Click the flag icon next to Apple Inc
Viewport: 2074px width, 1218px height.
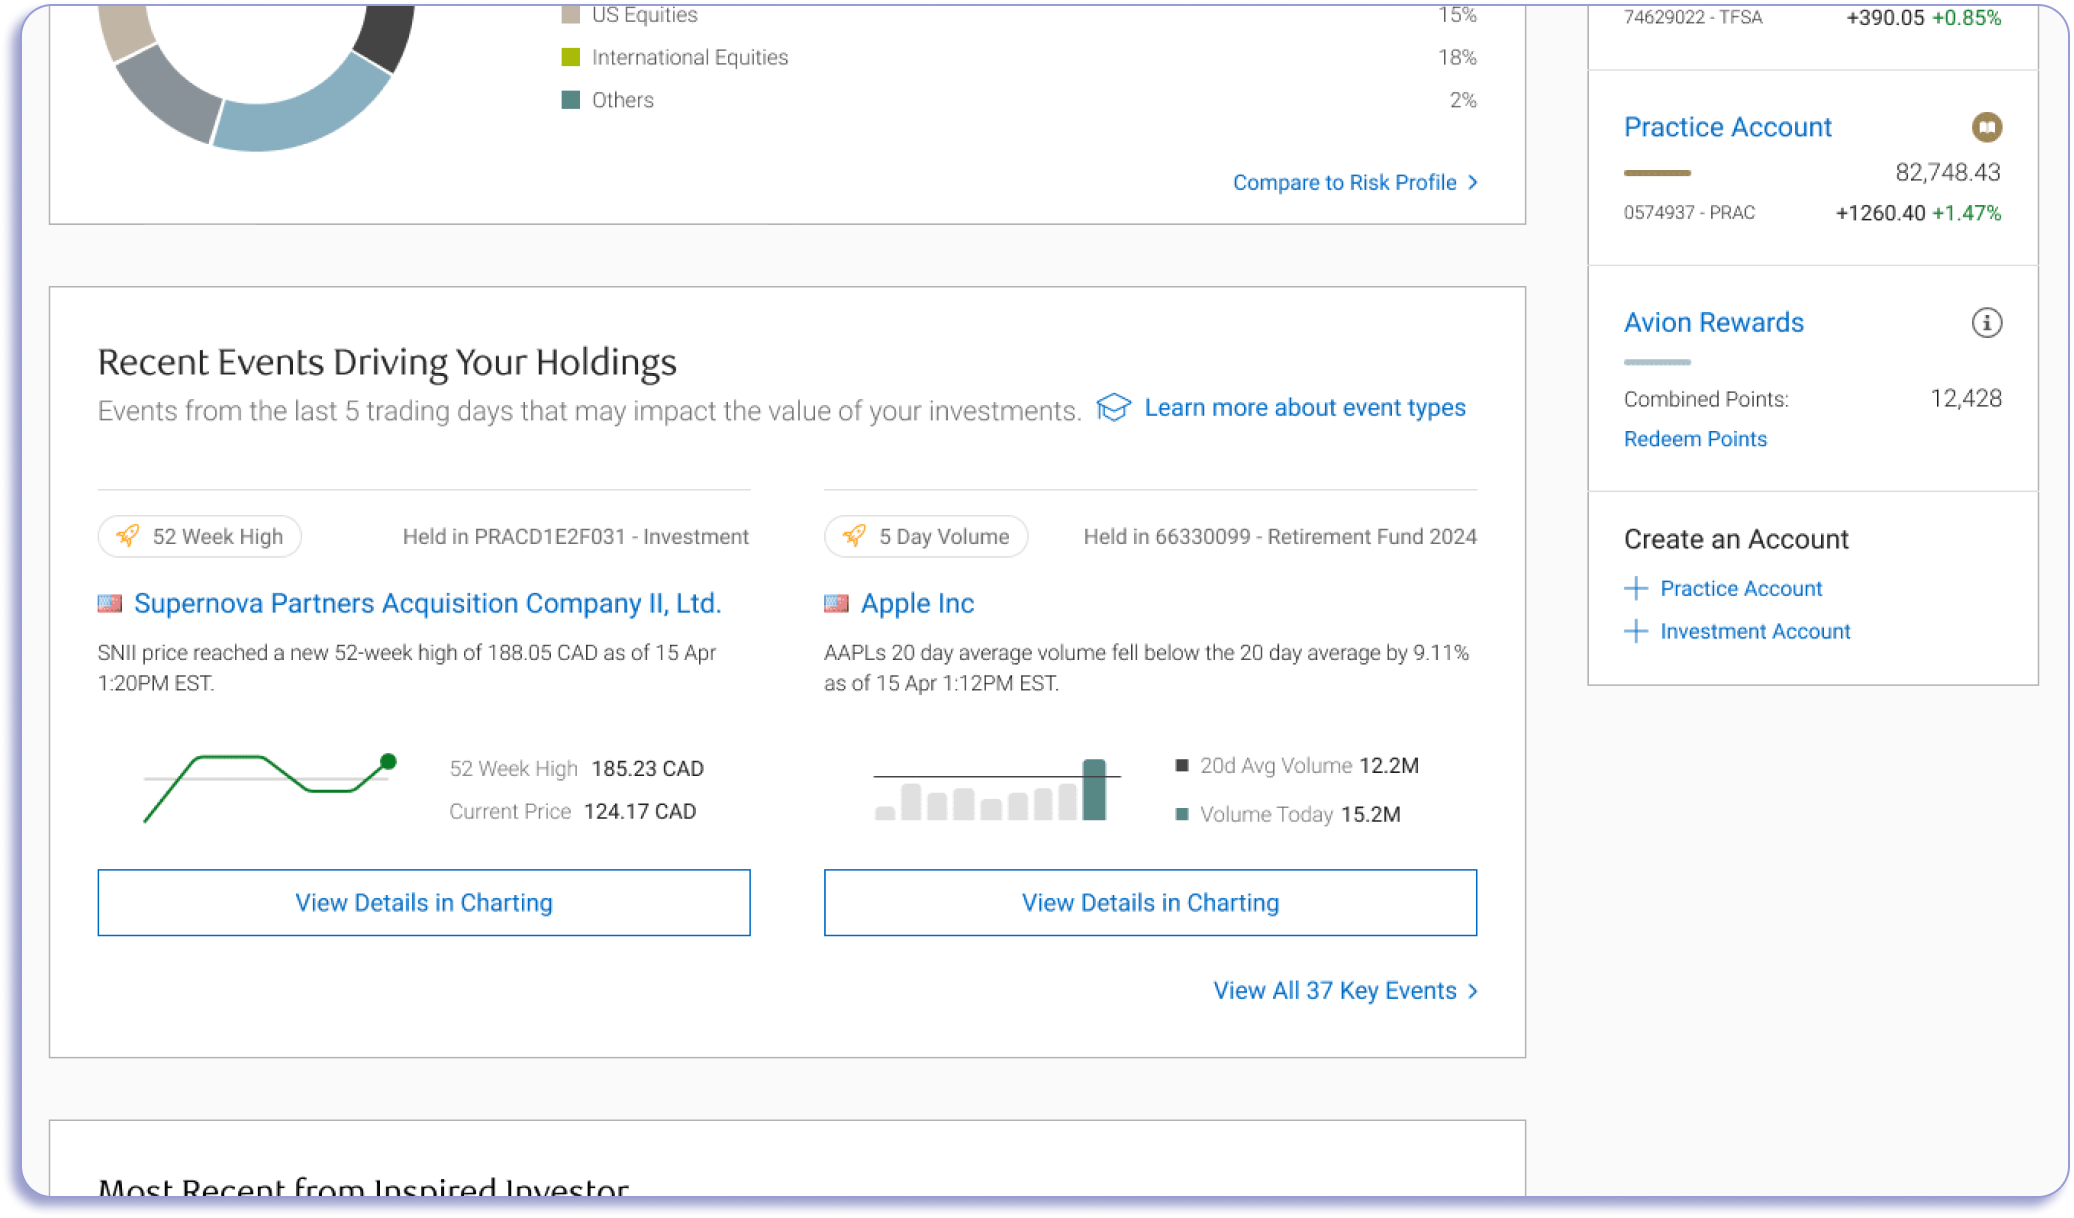pyautogui.click(x=836, y=604)
